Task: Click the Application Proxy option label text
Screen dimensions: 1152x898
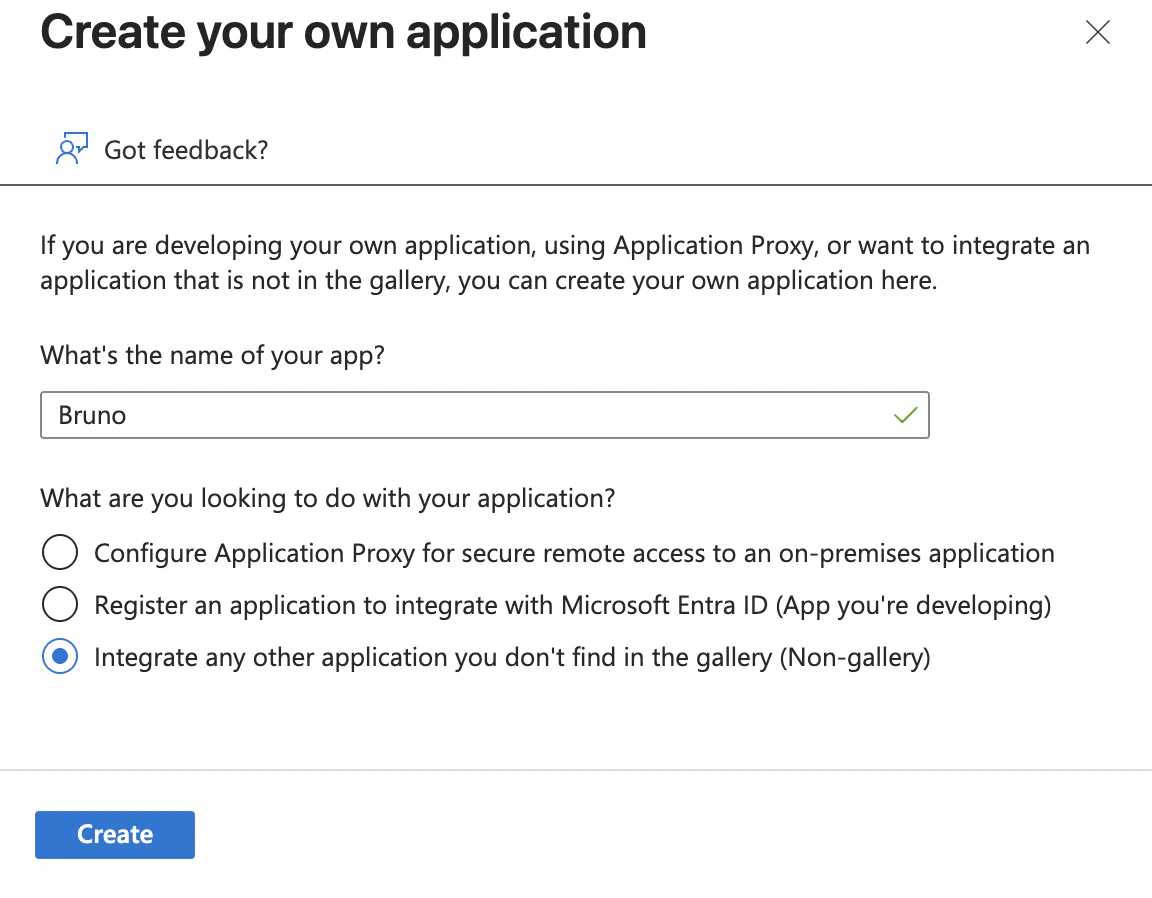Action: (573, 552)
